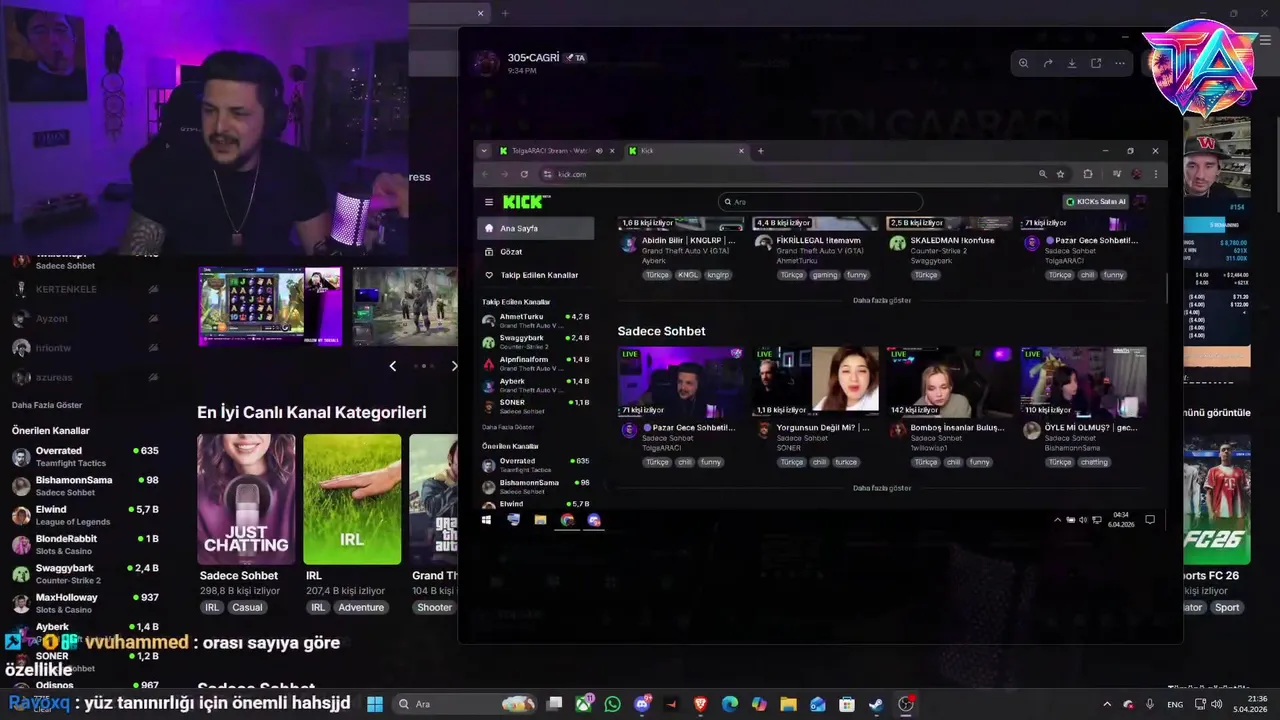
Task: Switch to the Kick browser tab
Action: click(x=685, y=151)
